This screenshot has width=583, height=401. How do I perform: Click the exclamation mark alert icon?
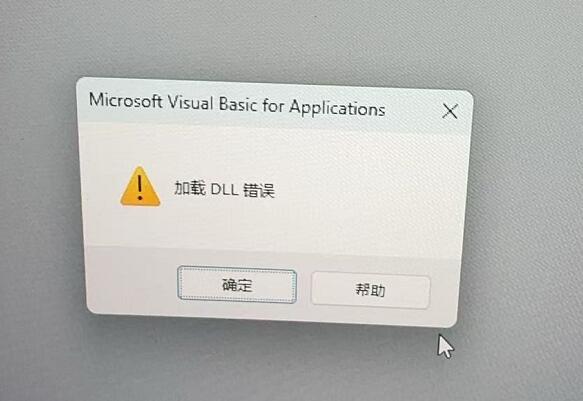pyautogui.click(x=140, y=187)
